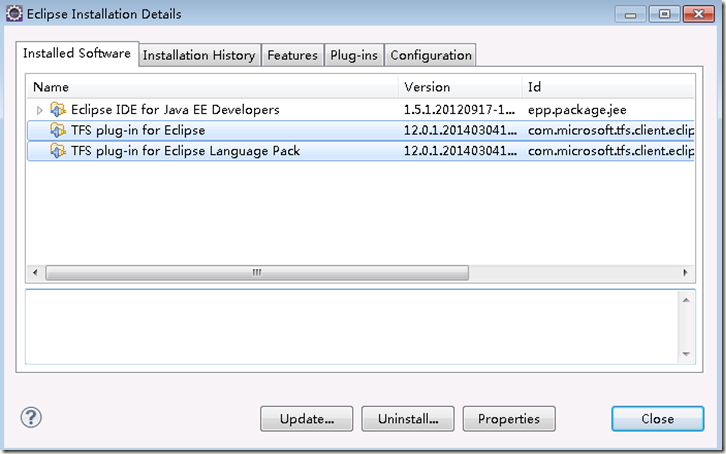Sort by the Version column header
Viewport: 726px width, 454px height.
460,87
